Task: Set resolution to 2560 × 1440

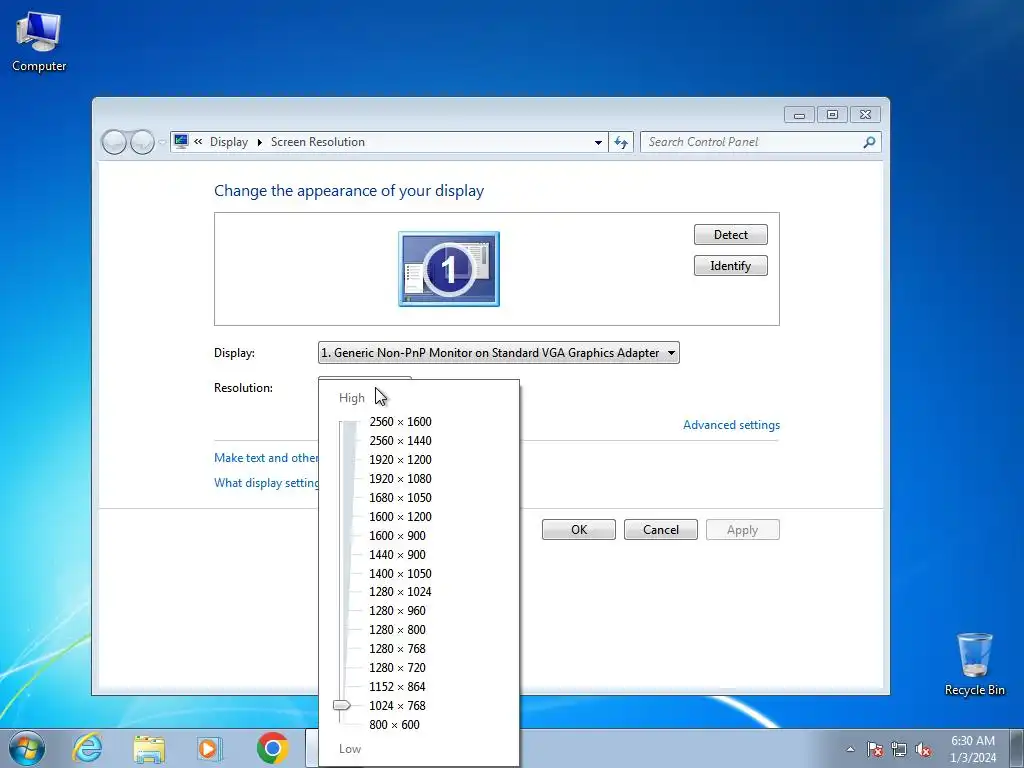Action: point(400,441)
